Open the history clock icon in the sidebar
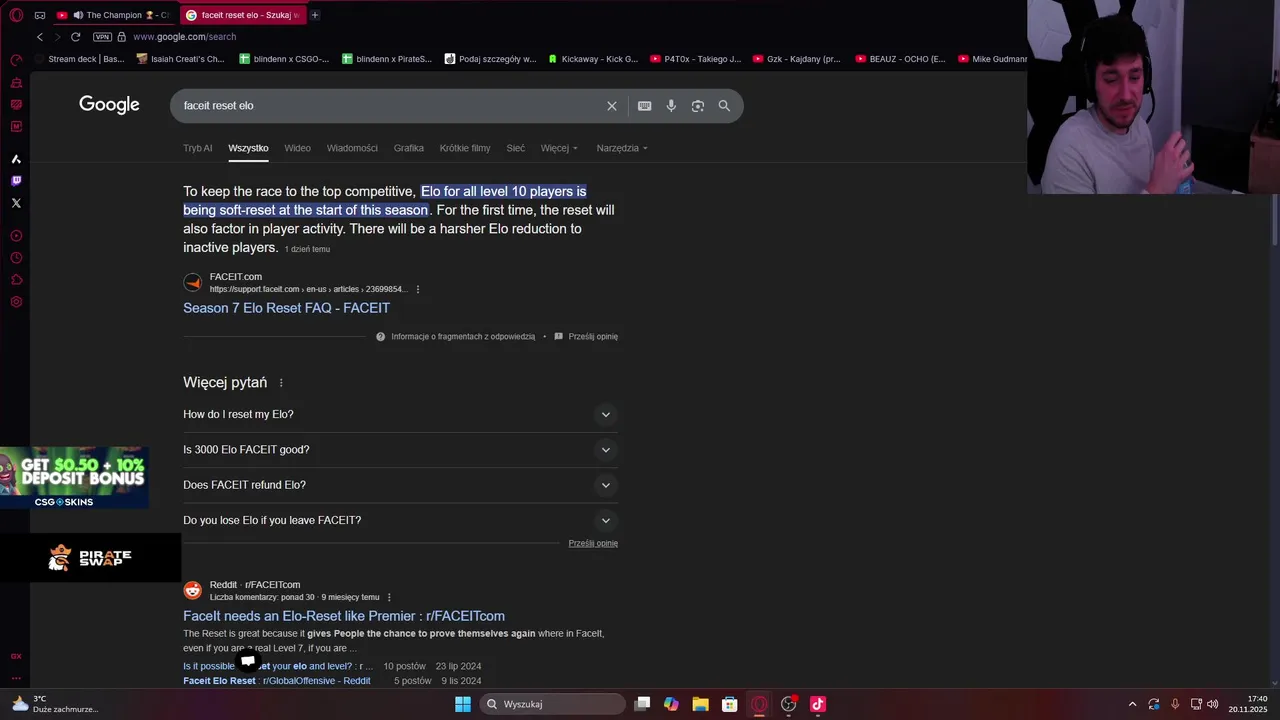The image size is (1280, 720). pos(16,258)
